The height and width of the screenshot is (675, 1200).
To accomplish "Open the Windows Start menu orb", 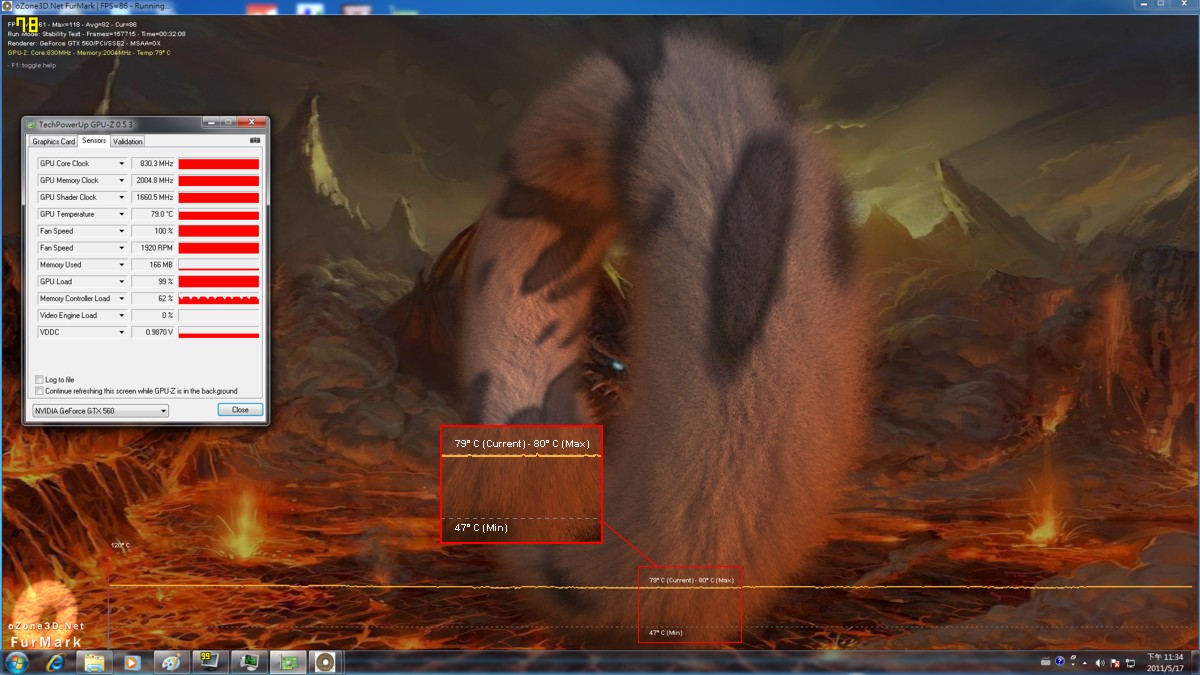I will click(x=17, y=662).
